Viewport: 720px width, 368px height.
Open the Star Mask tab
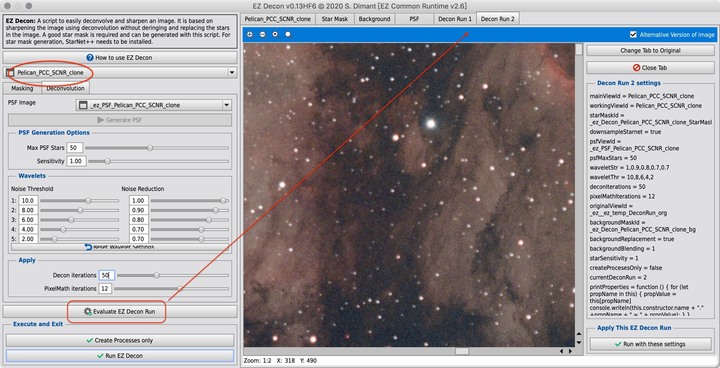coord(335,19)
